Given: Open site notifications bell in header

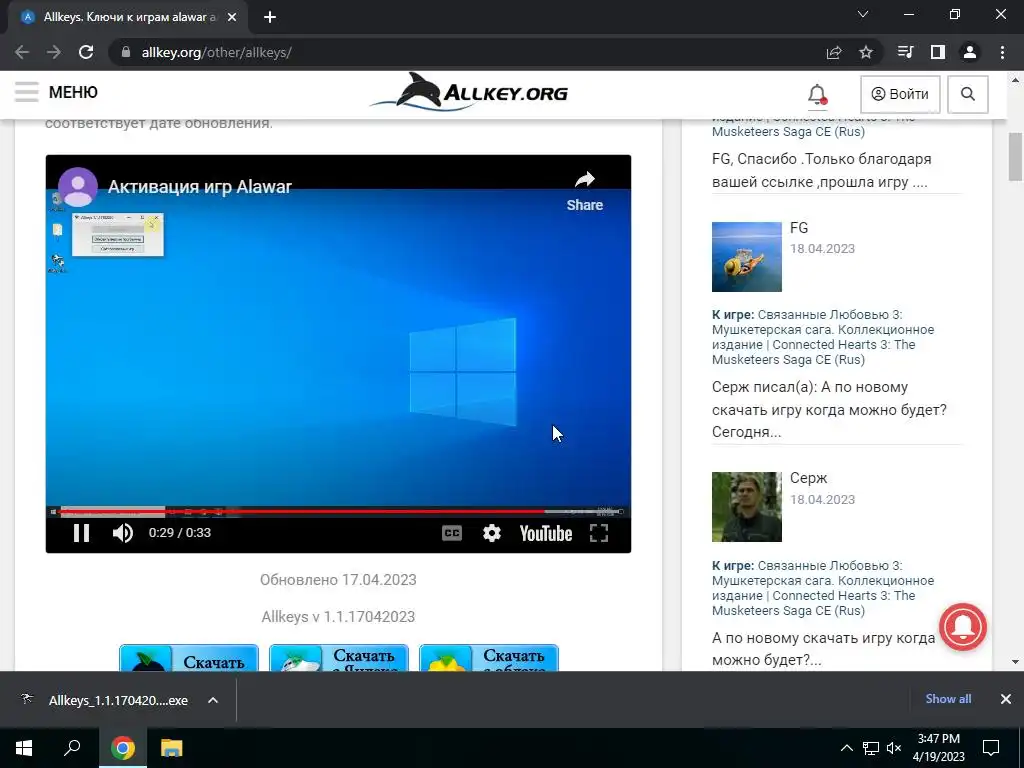Looking at the screenshot, I should pos(817,95).
